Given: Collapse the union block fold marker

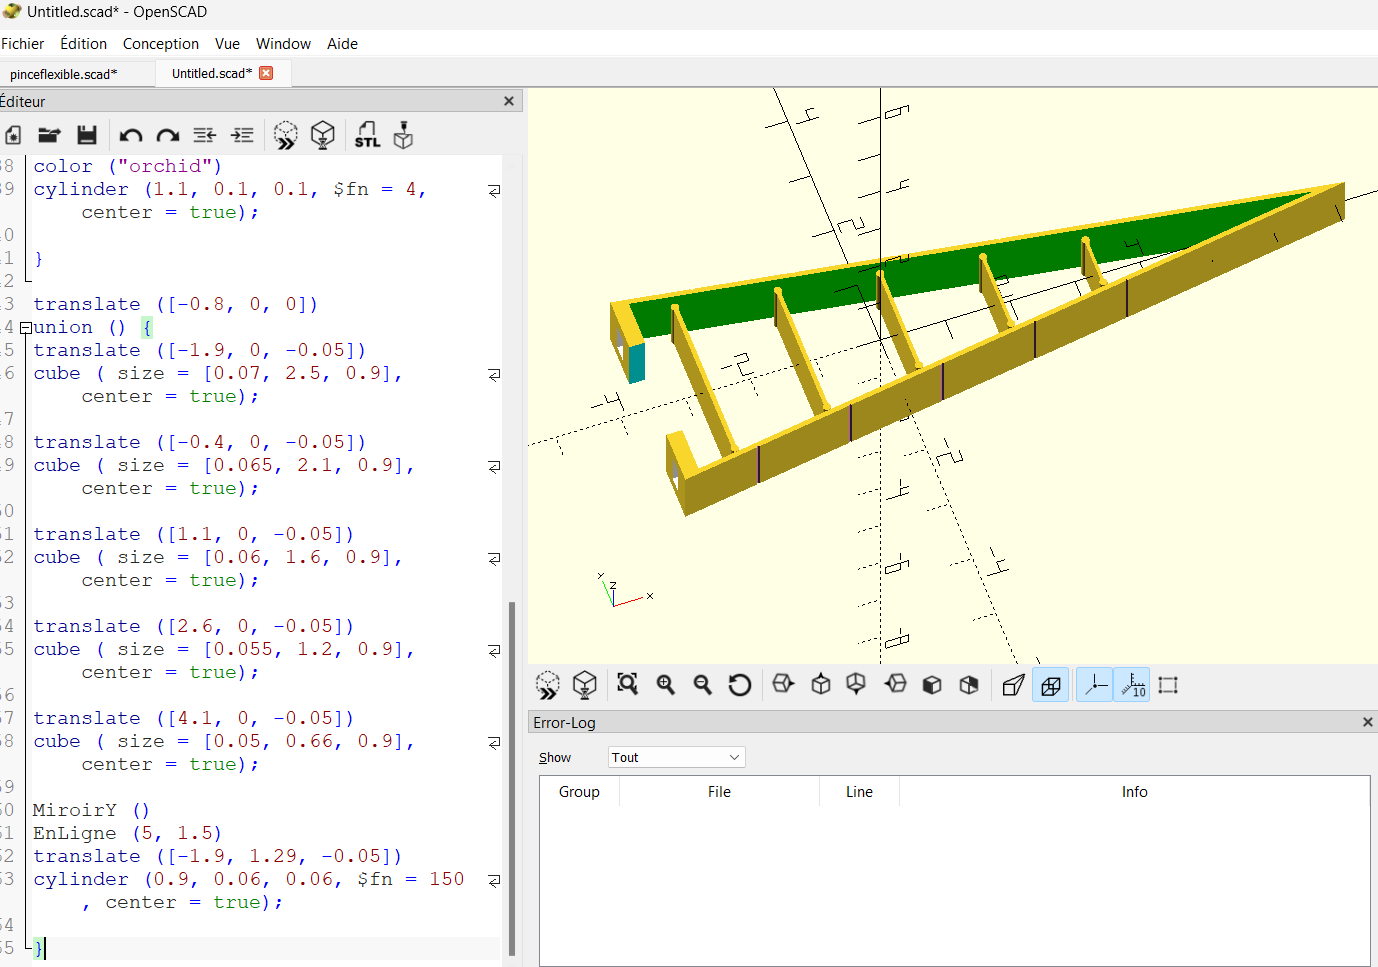Looking at the screenshot, I should [x=25, y=328].
